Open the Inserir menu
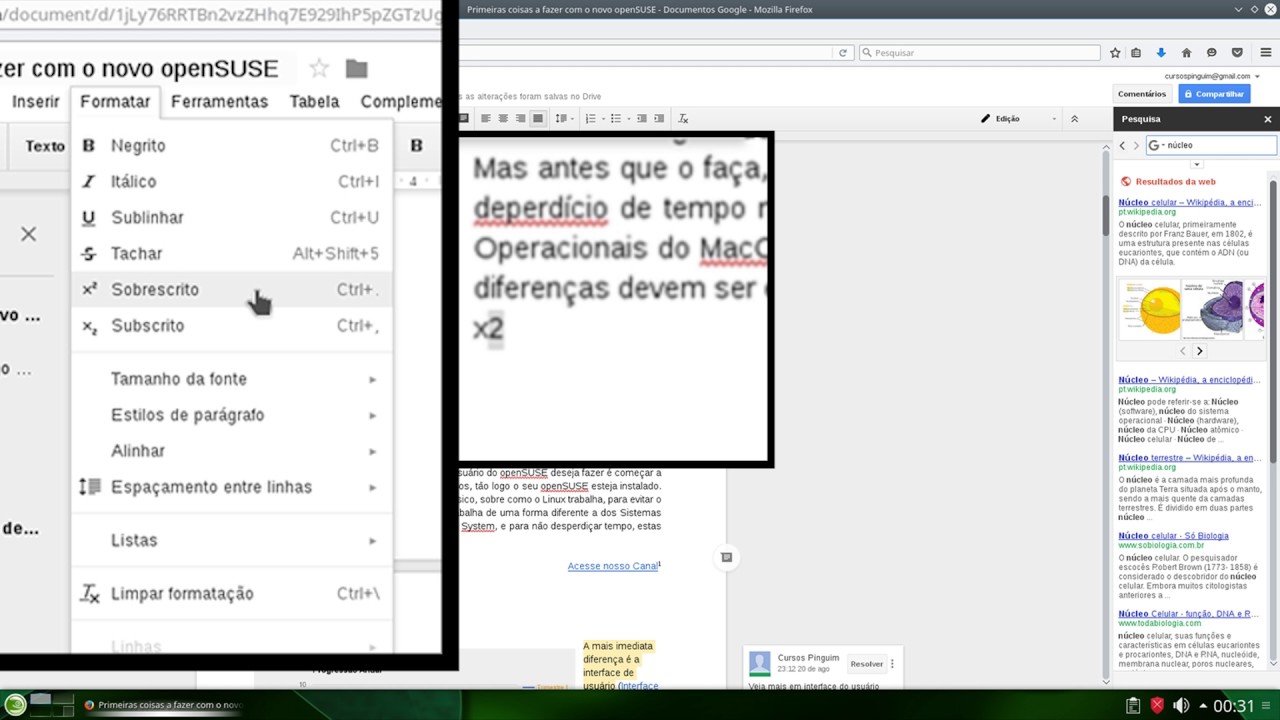The height and width of the screenshot is (720, 1280). coord(36,101)
